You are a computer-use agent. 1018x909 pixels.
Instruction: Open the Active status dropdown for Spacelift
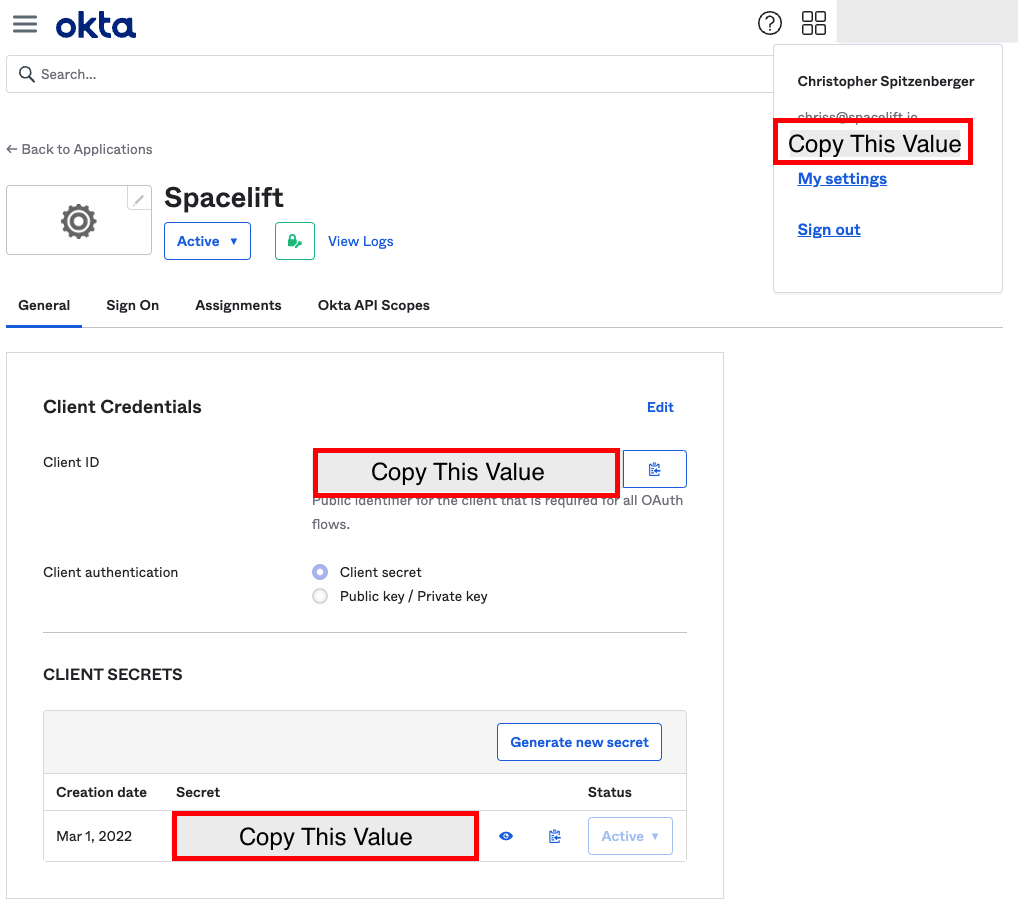(x=207, y=240)
